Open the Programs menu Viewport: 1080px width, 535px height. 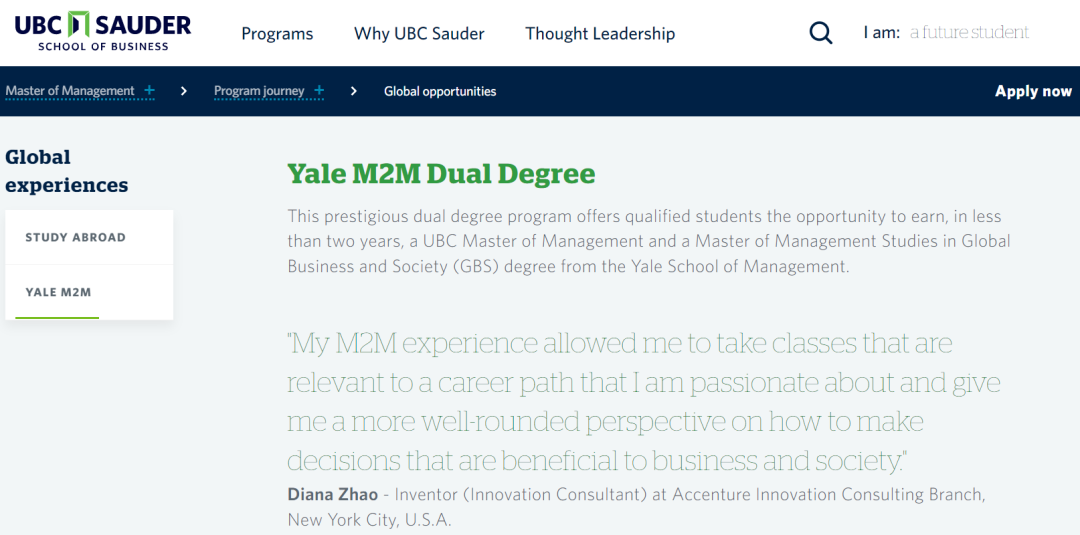[277, 34]
